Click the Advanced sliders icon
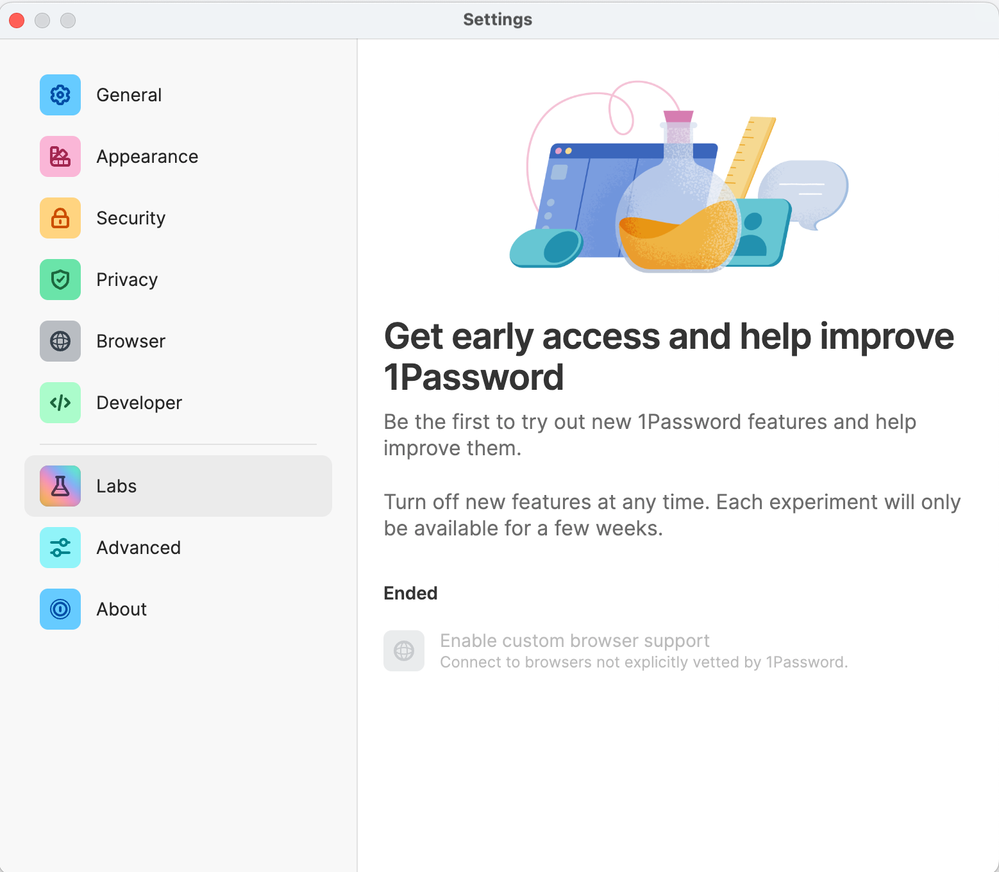The height and width of the screenshot is (872, 999). (x=60, y=548)
